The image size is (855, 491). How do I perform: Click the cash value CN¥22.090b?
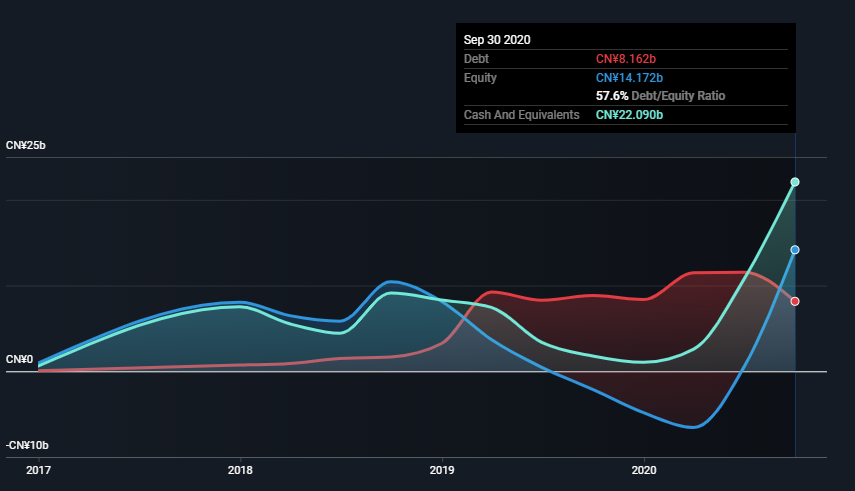[x=630, y=115]
